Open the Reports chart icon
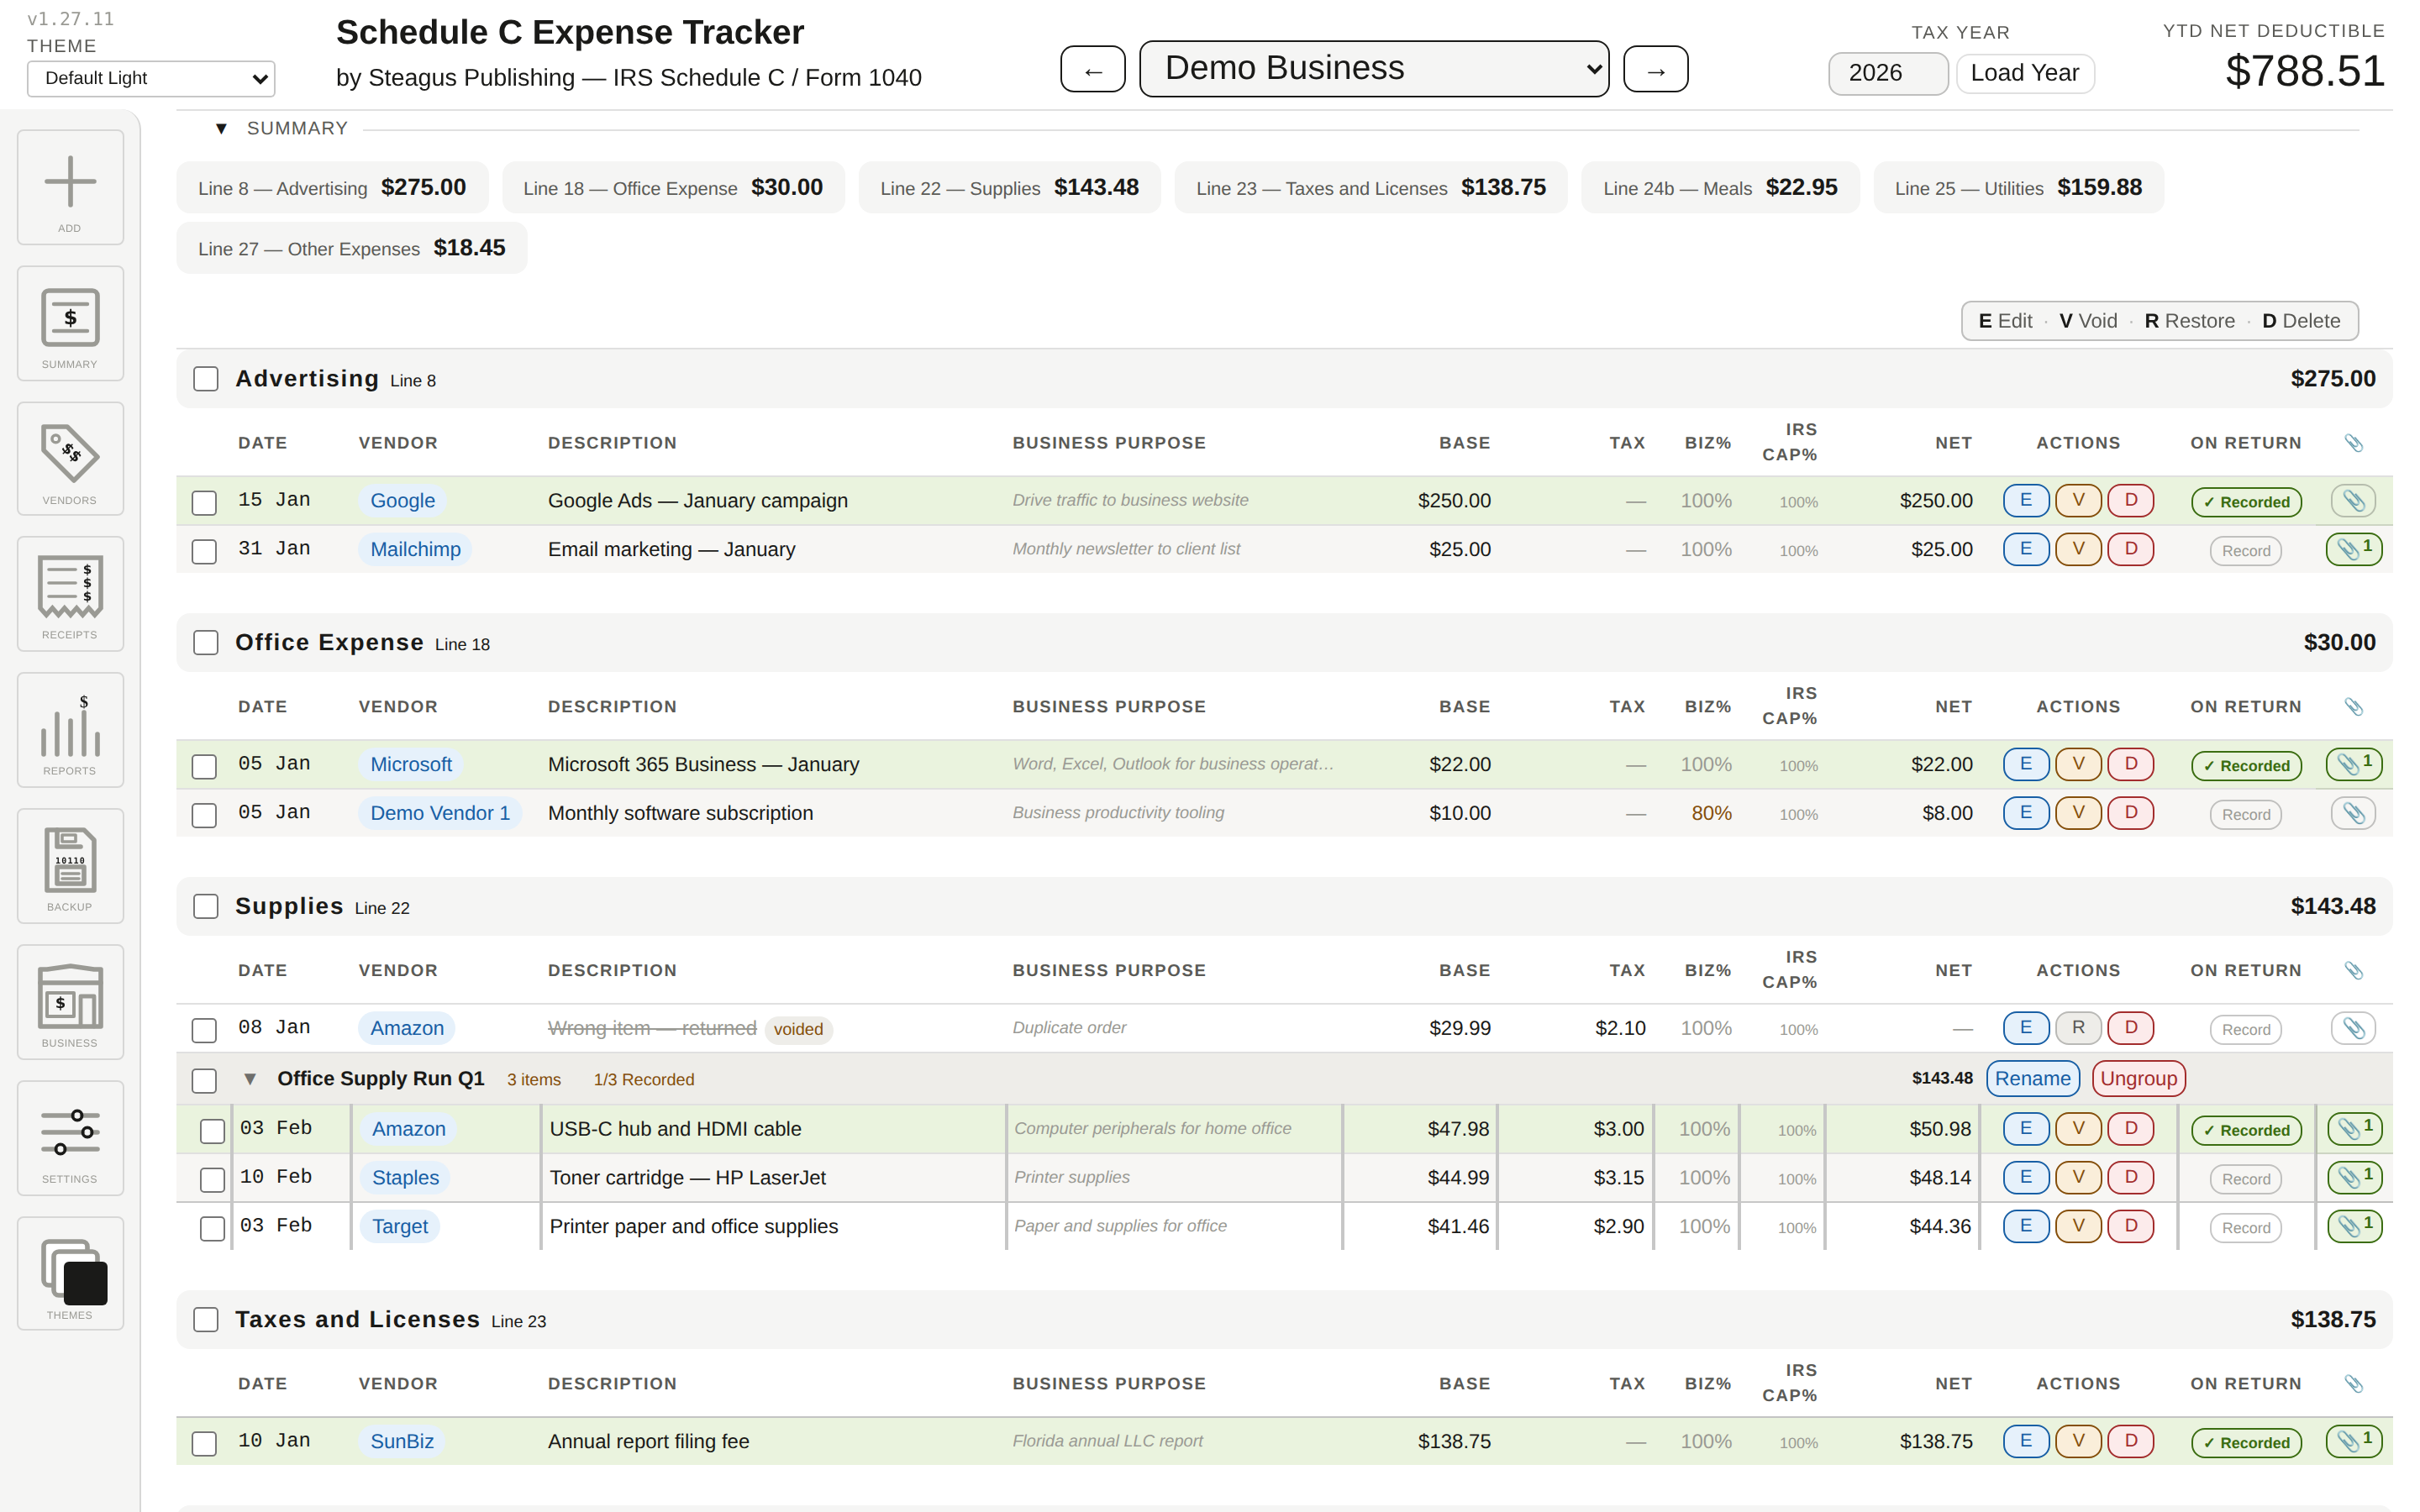Viewport: 2420px width, 1512px height. pyautogui.click(x=70, y=730)
